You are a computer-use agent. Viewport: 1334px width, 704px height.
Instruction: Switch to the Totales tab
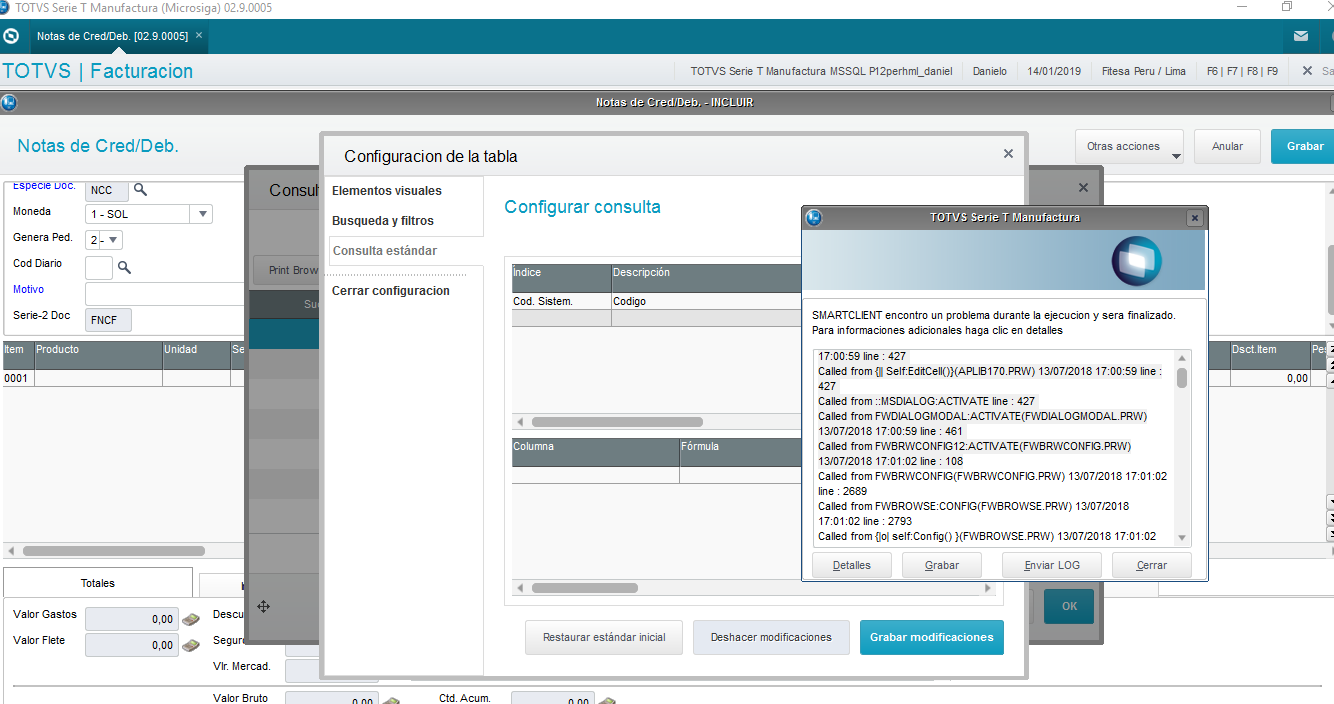pos(98,583)
